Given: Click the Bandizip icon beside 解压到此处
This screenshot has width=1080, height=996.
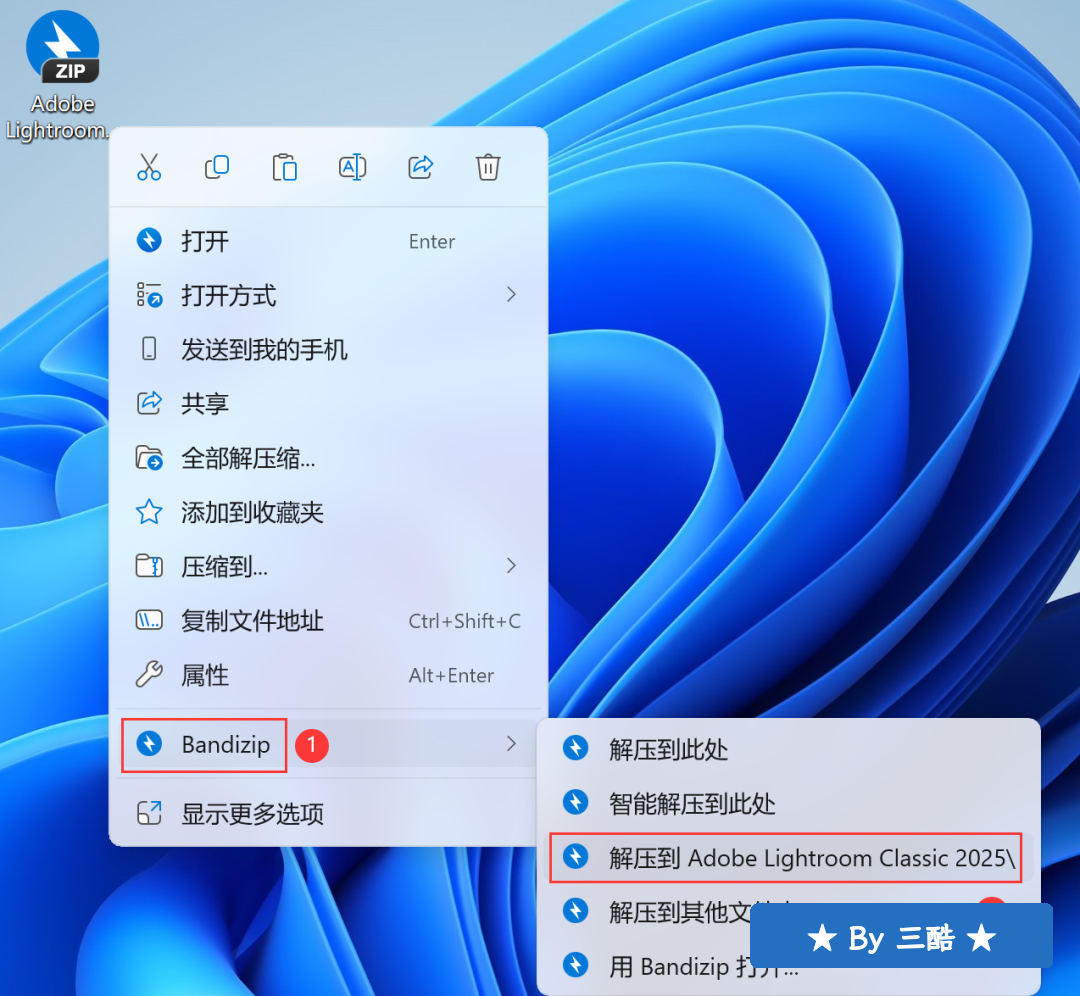Looking at the screenshot, I should 575,748.
